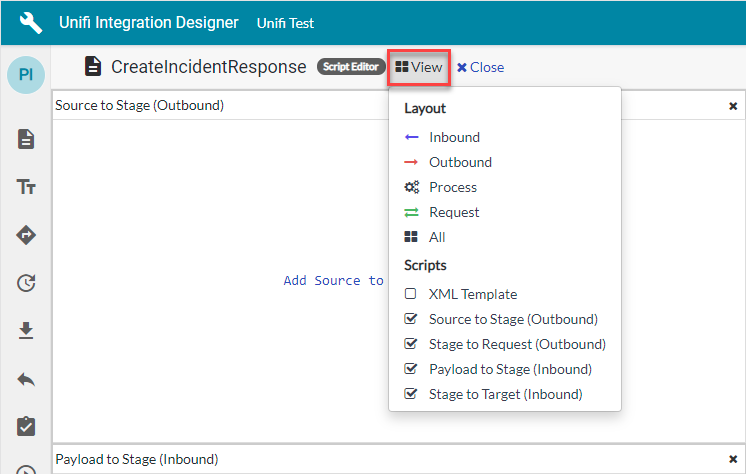The width and height of the screenshot is (746, 474).
Task: Click the wrench icon in header
Action: click(32, 22)
